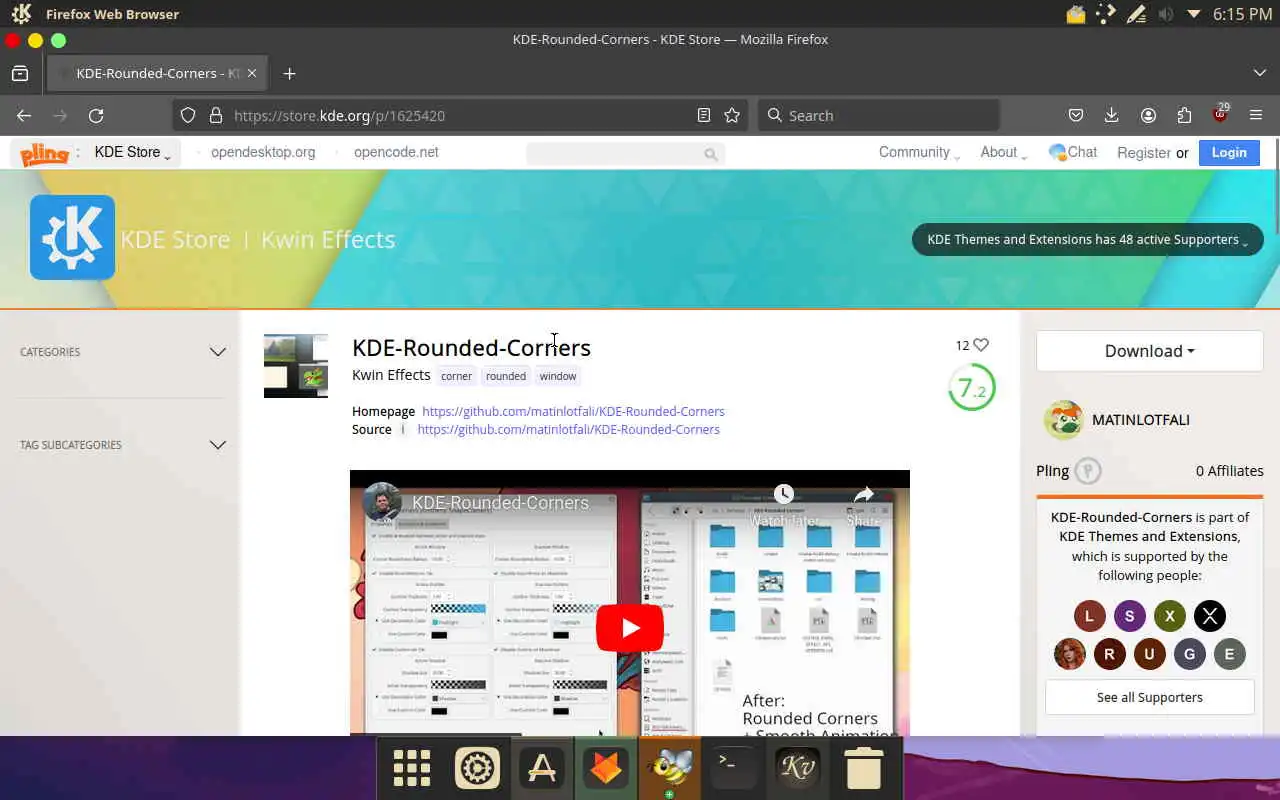Open the terminal from the dock
1280x800 pixels.
tap(734, 768)
